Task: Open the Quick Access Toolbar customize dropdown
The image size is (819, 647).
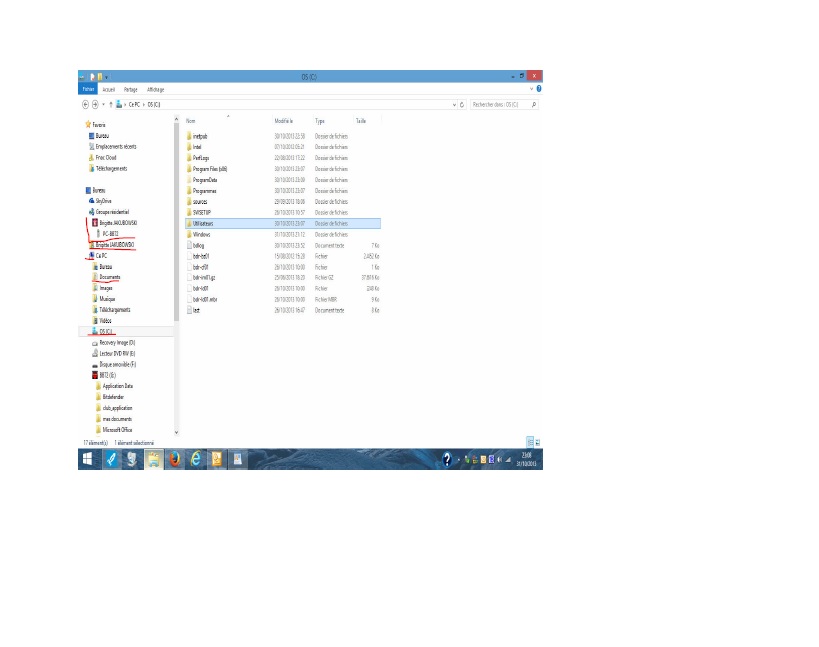Action: coord(107,77)
